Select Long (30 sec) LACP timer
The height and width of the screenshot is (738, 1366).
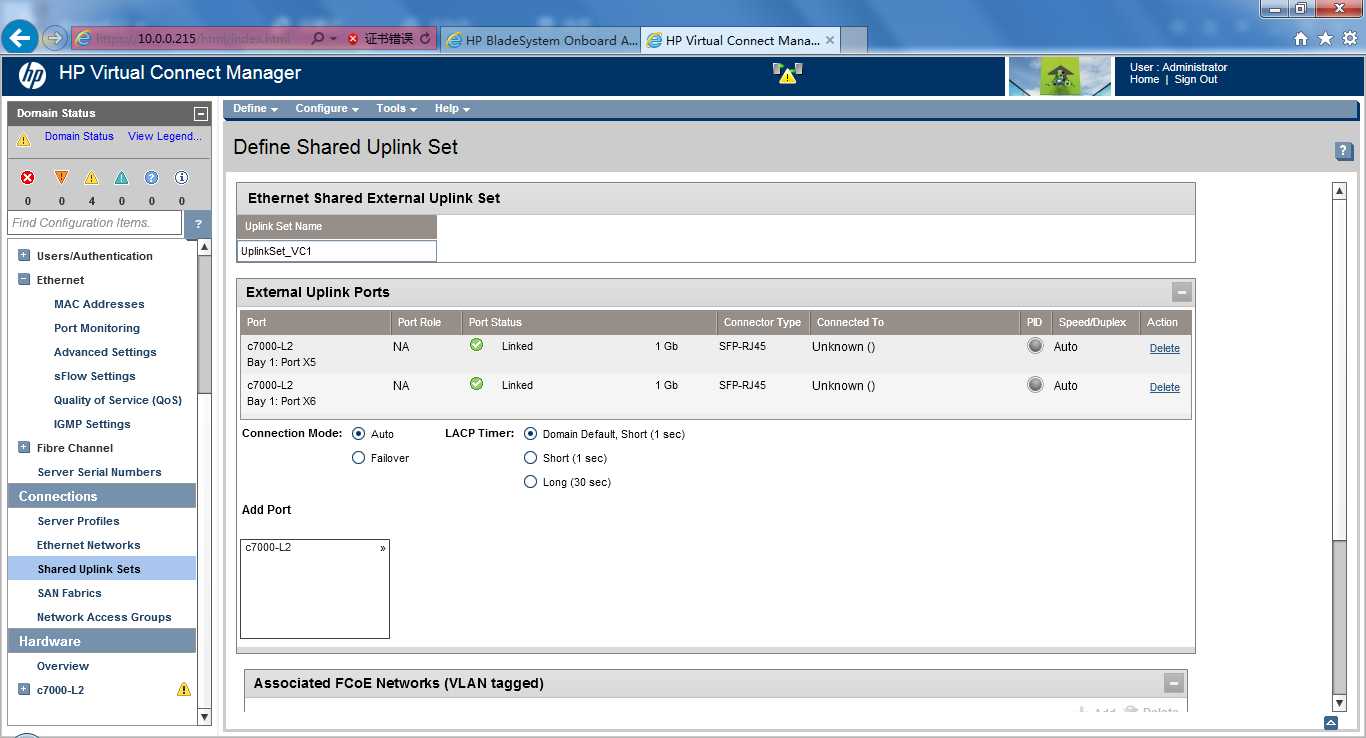click(531, 482)
